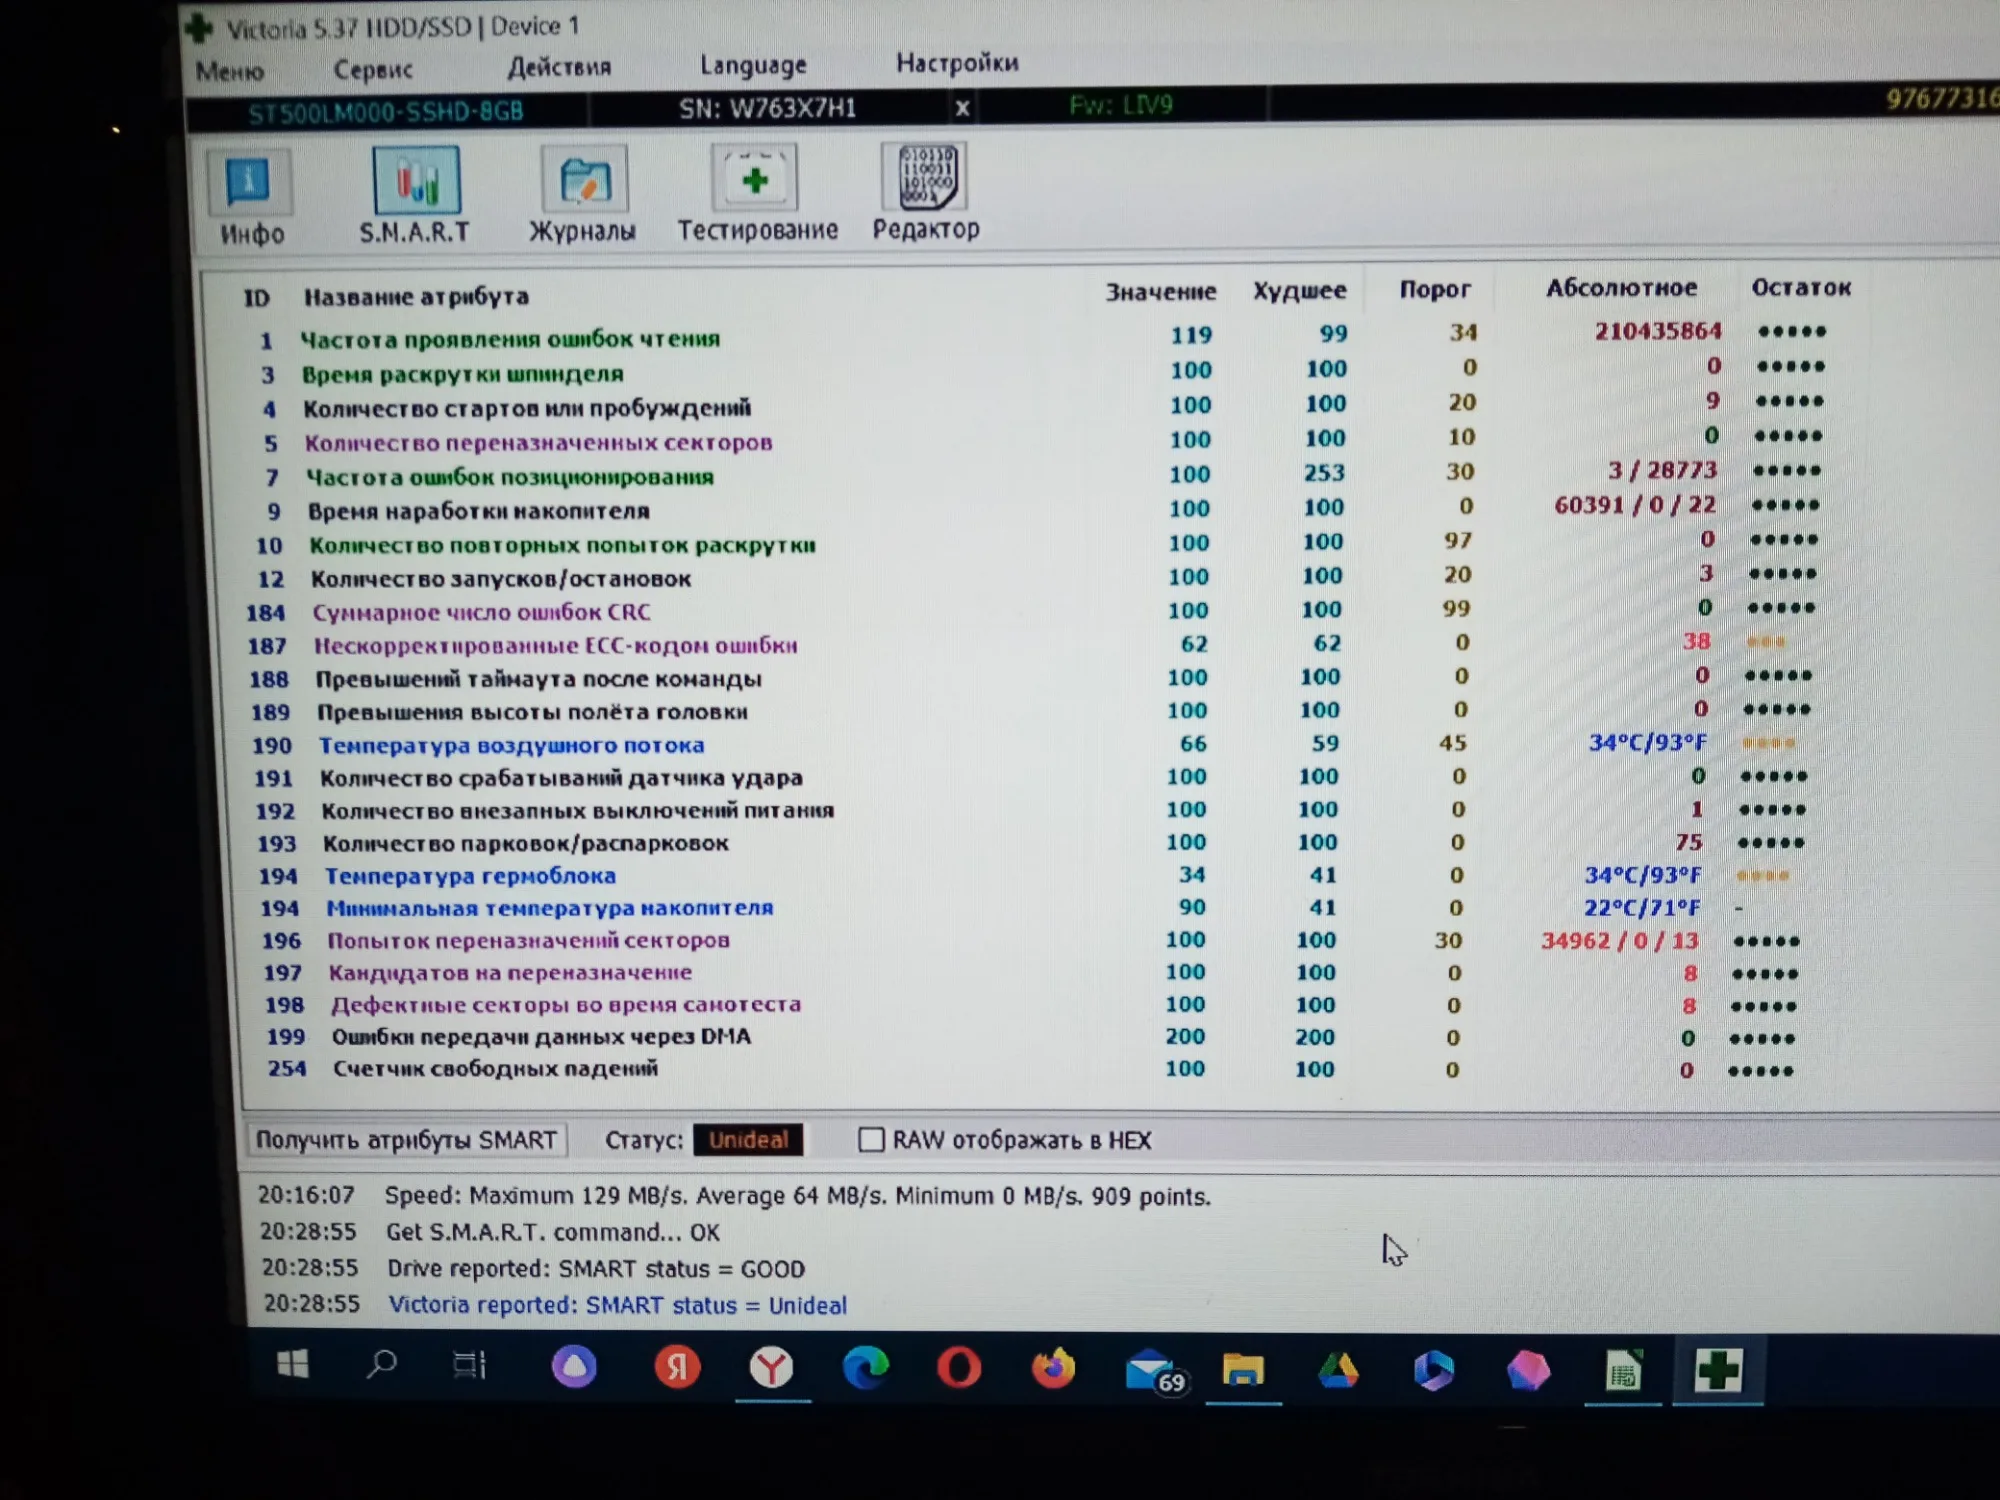
Task: Open the Тестирование testing icon
Action: coord(755,180)
